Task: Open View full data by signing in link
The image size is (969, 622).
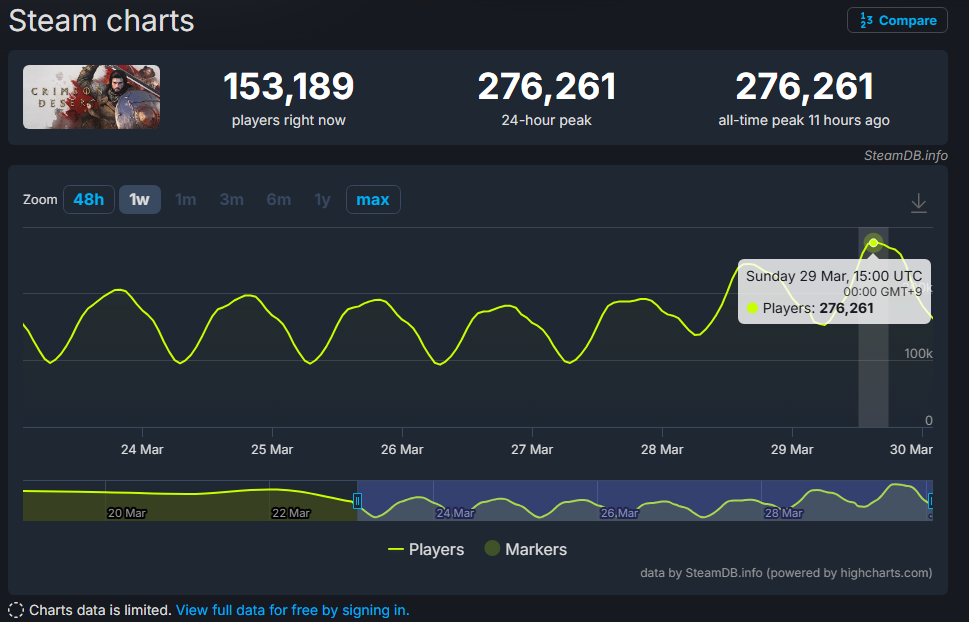Action: [x=293, y=610]
